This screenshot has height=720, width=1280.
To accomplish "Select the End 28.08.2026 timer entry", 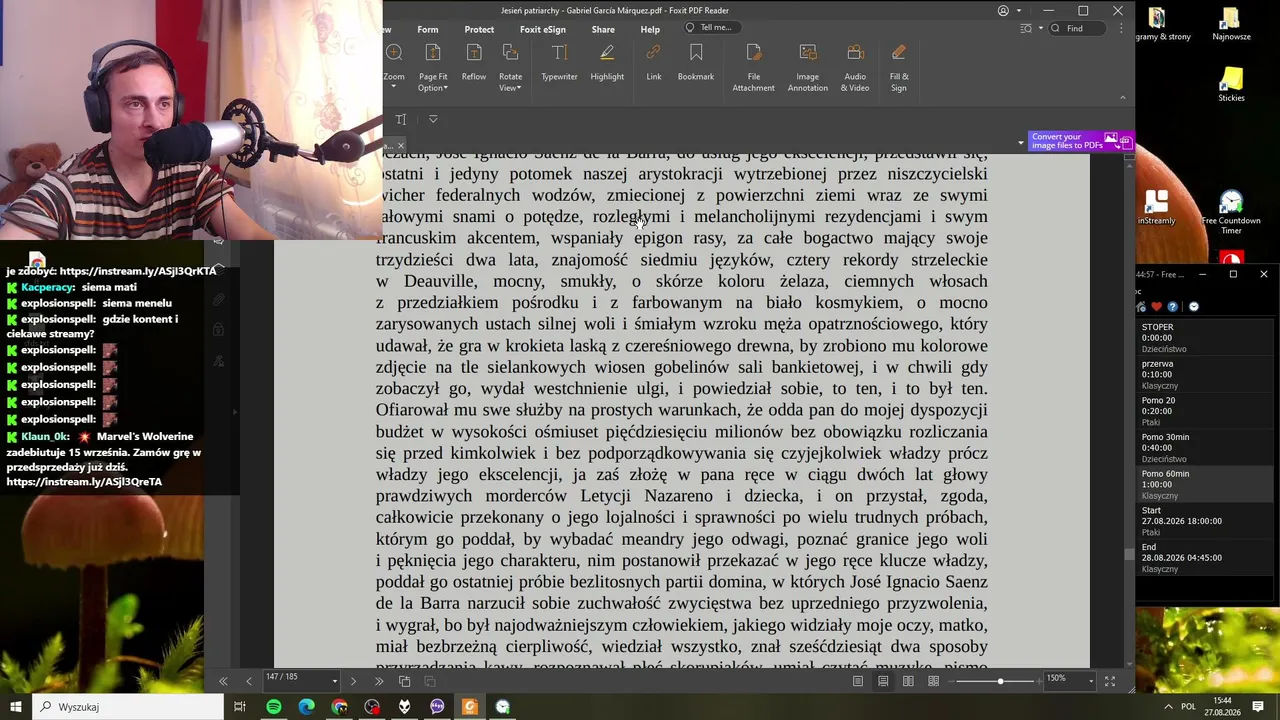I will coord(1203,558).
